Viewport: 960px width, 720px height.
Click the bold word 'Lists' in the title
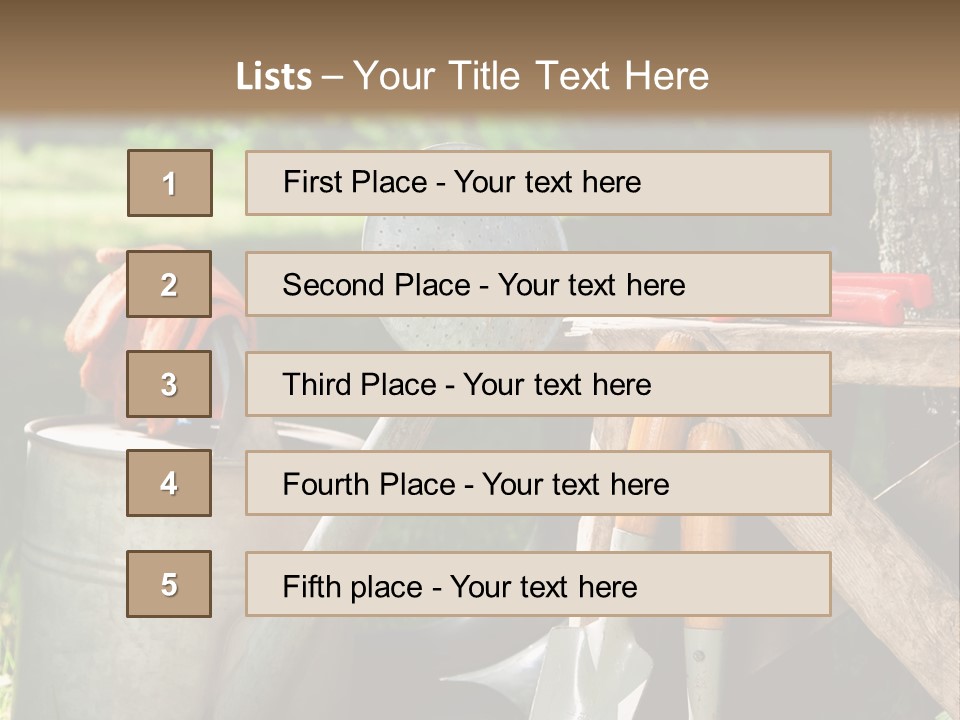(274, 77)
